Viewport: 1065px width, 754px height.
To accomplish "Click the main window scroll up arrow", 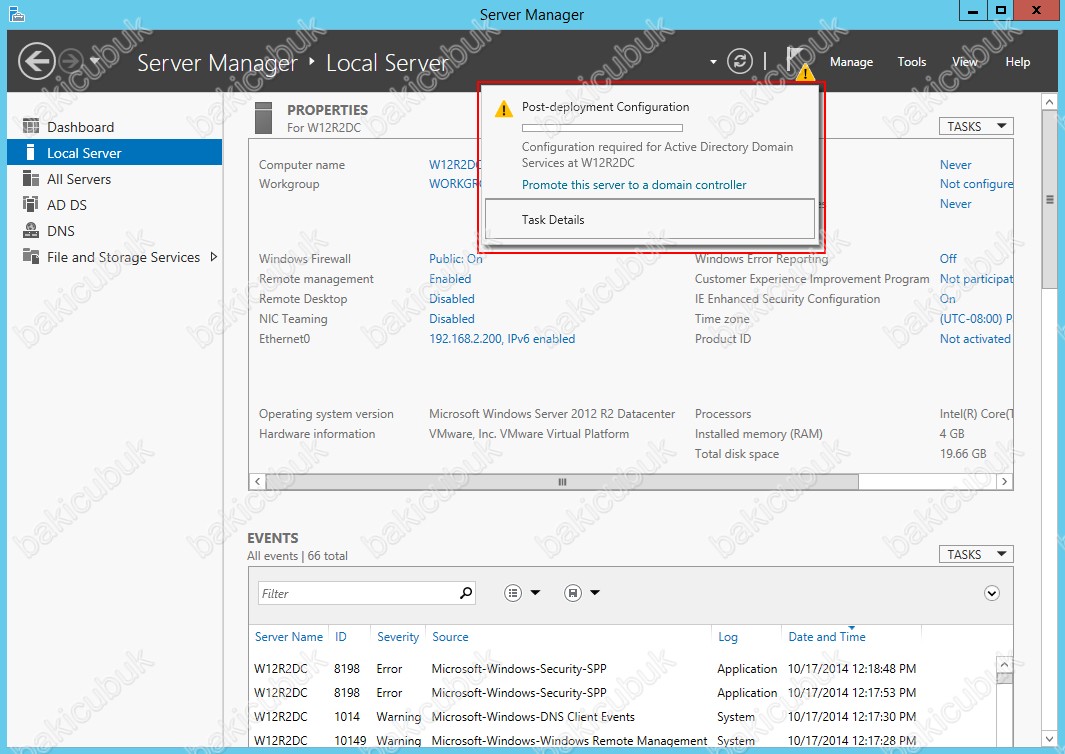I will tap(1049, 102).
